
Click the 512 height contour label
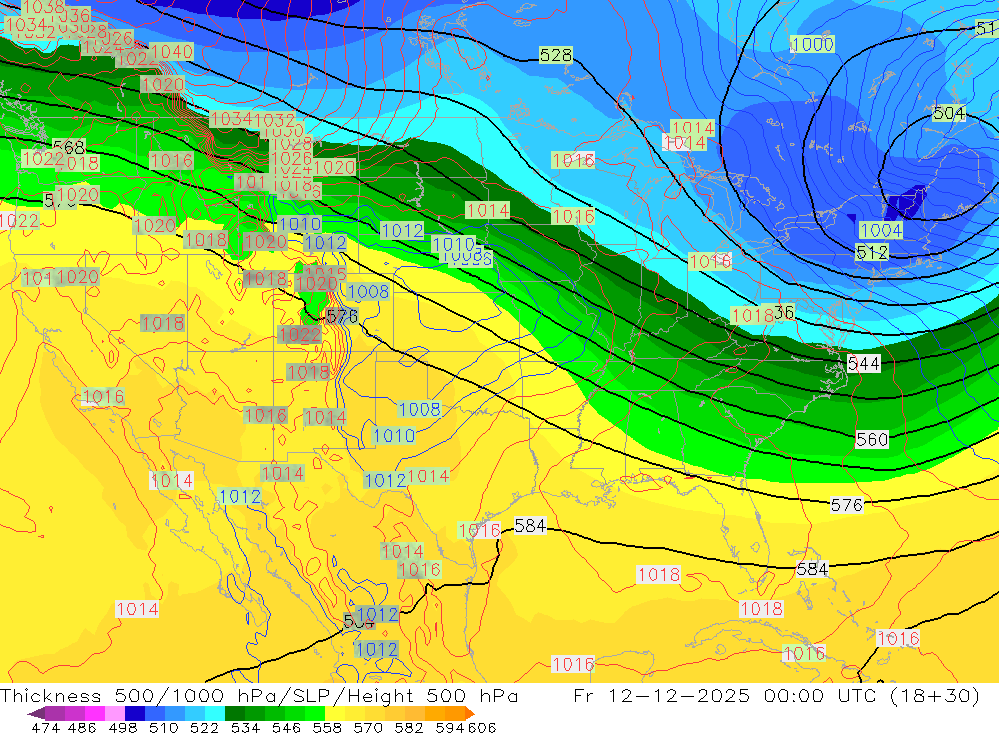pyautogui.click(x=872, y=253)
